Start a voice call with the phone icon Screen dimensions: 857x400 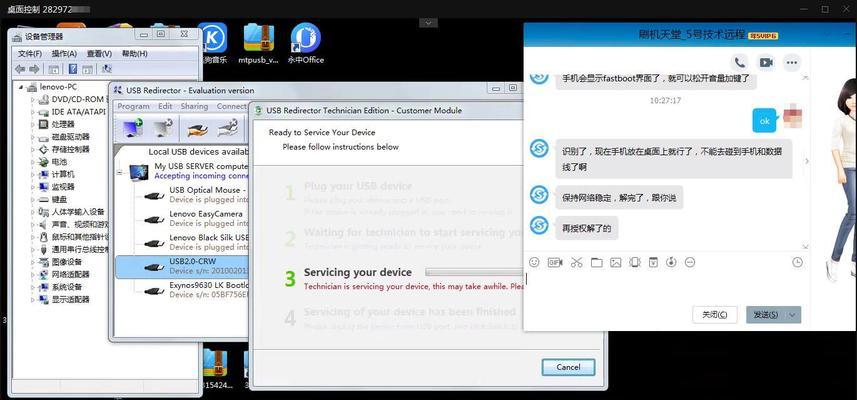click(739, 62)
